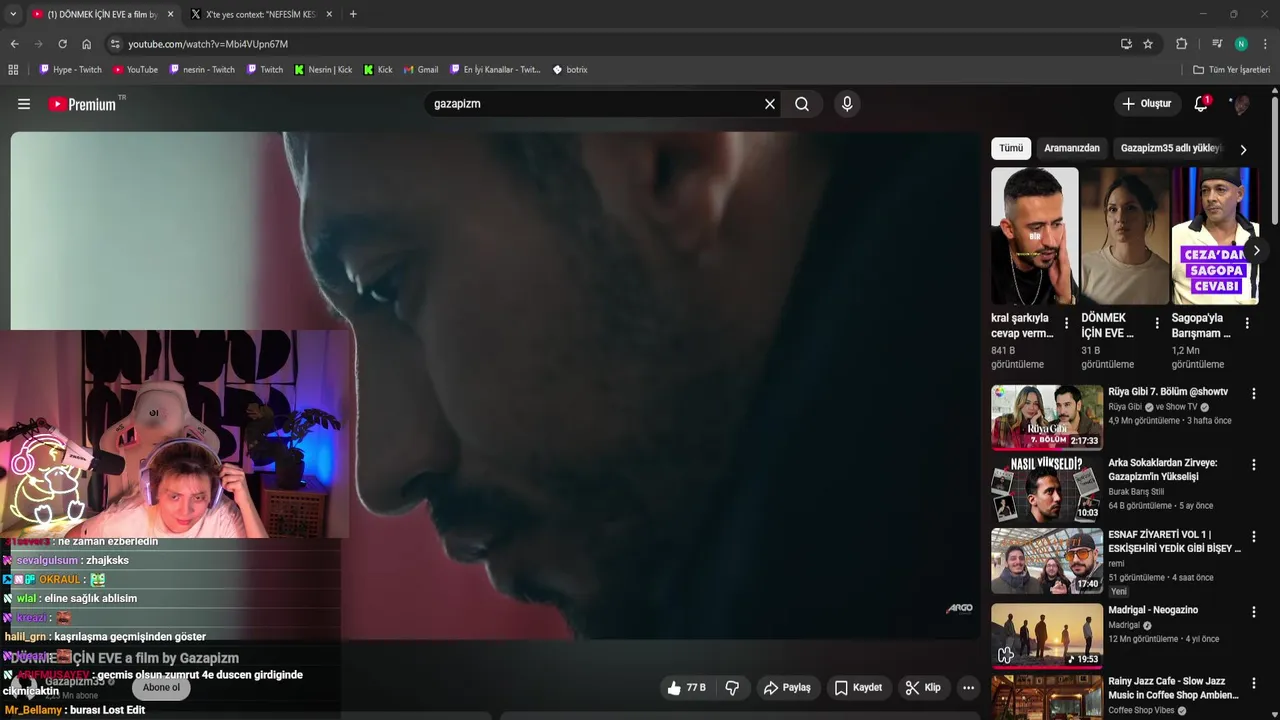Open Hype - Twitch bookmark
1280x720 pixels.
point(71,70)
